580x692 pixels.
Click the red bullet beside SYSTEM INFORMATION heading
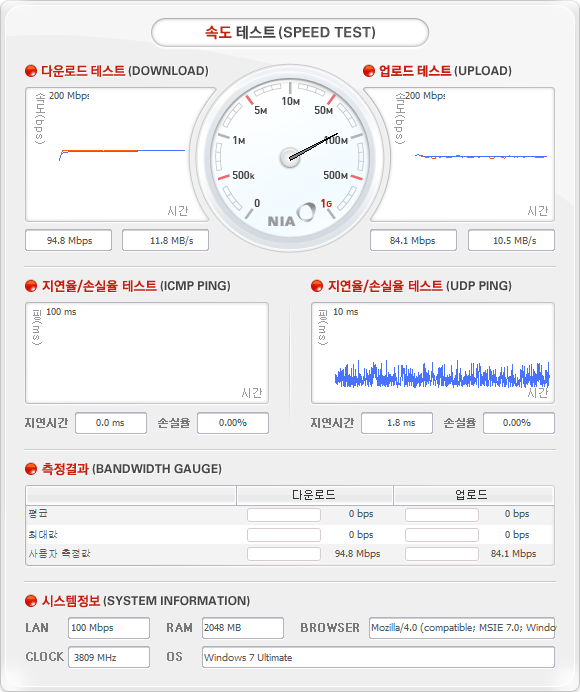tap(31, 601)
